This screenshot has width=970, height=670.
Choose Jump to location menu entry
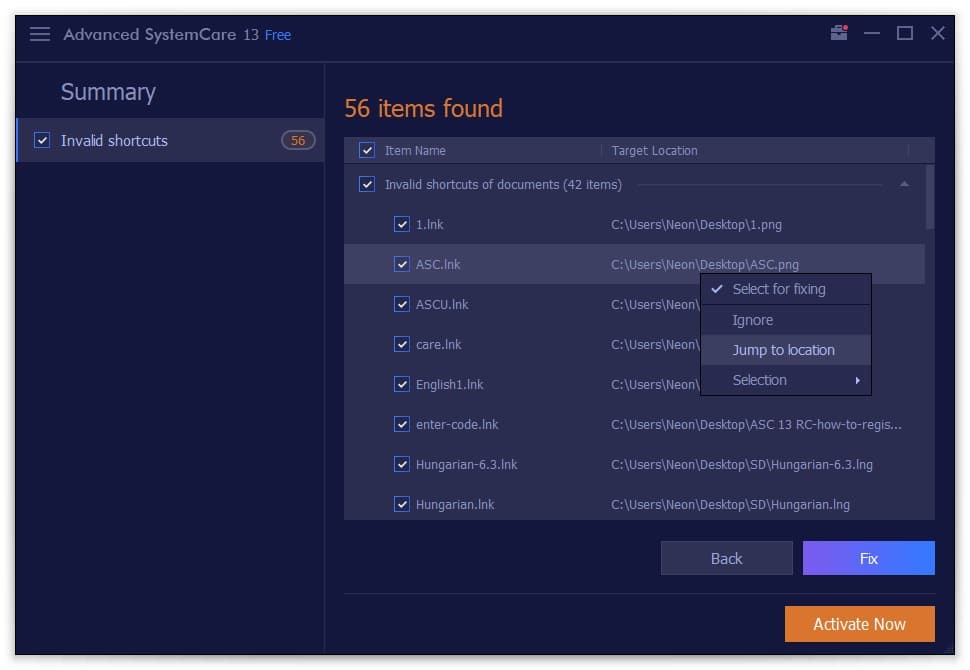click(x=786, y=350)
